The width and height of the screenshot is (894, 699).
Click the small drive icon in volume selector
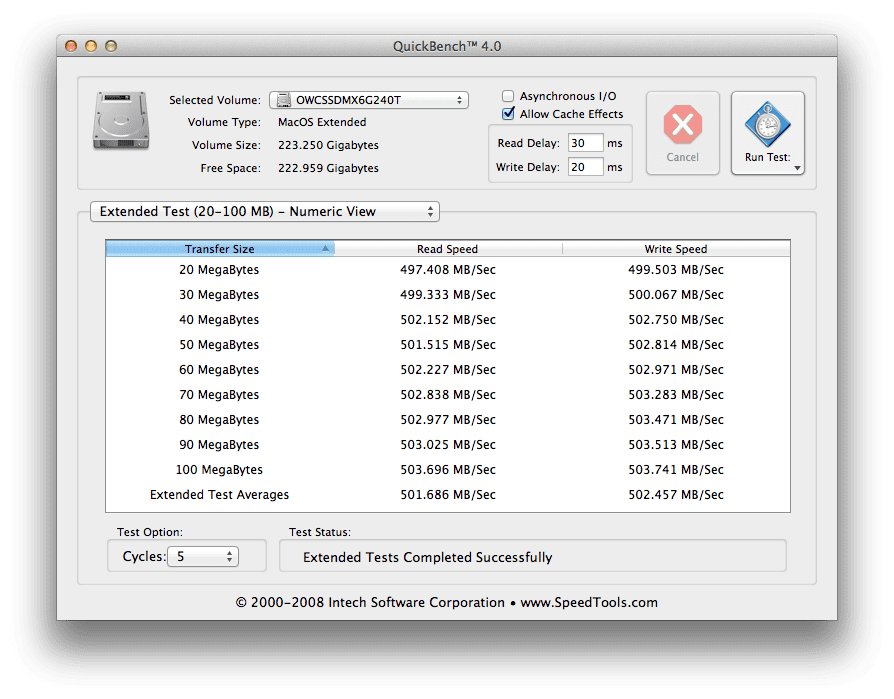(284, 100)
